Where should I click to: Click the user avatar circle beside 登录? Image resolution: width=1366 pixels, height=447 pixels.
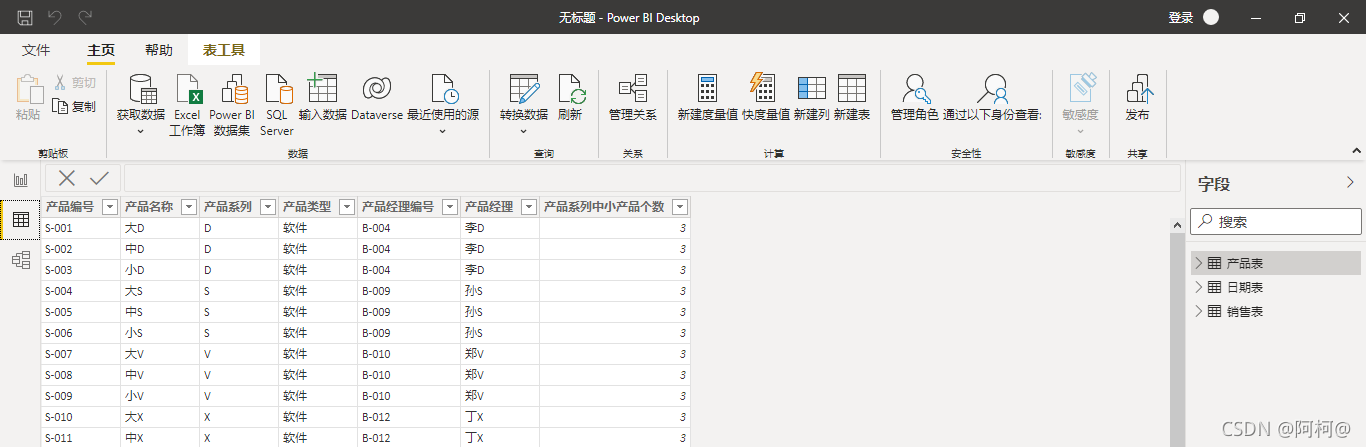pos(1211,17)
